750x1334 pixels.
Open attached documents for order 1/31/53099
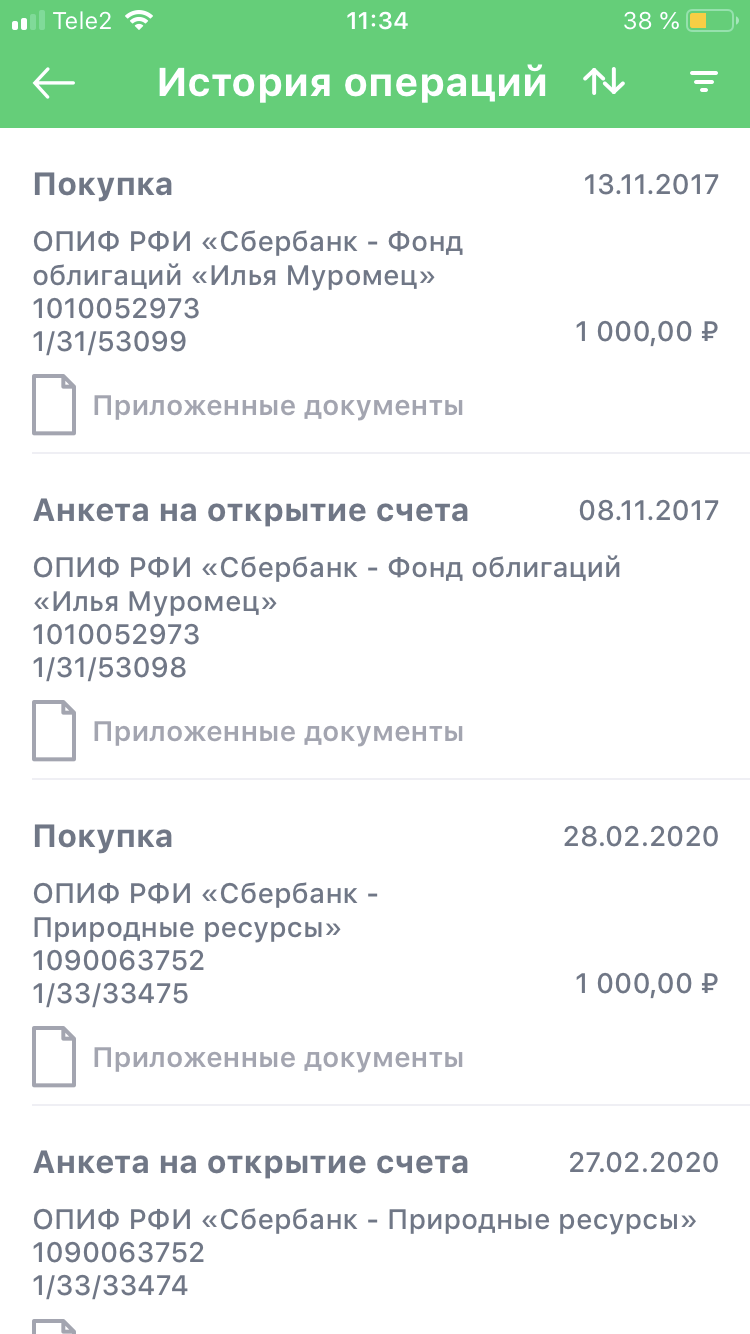278,406
